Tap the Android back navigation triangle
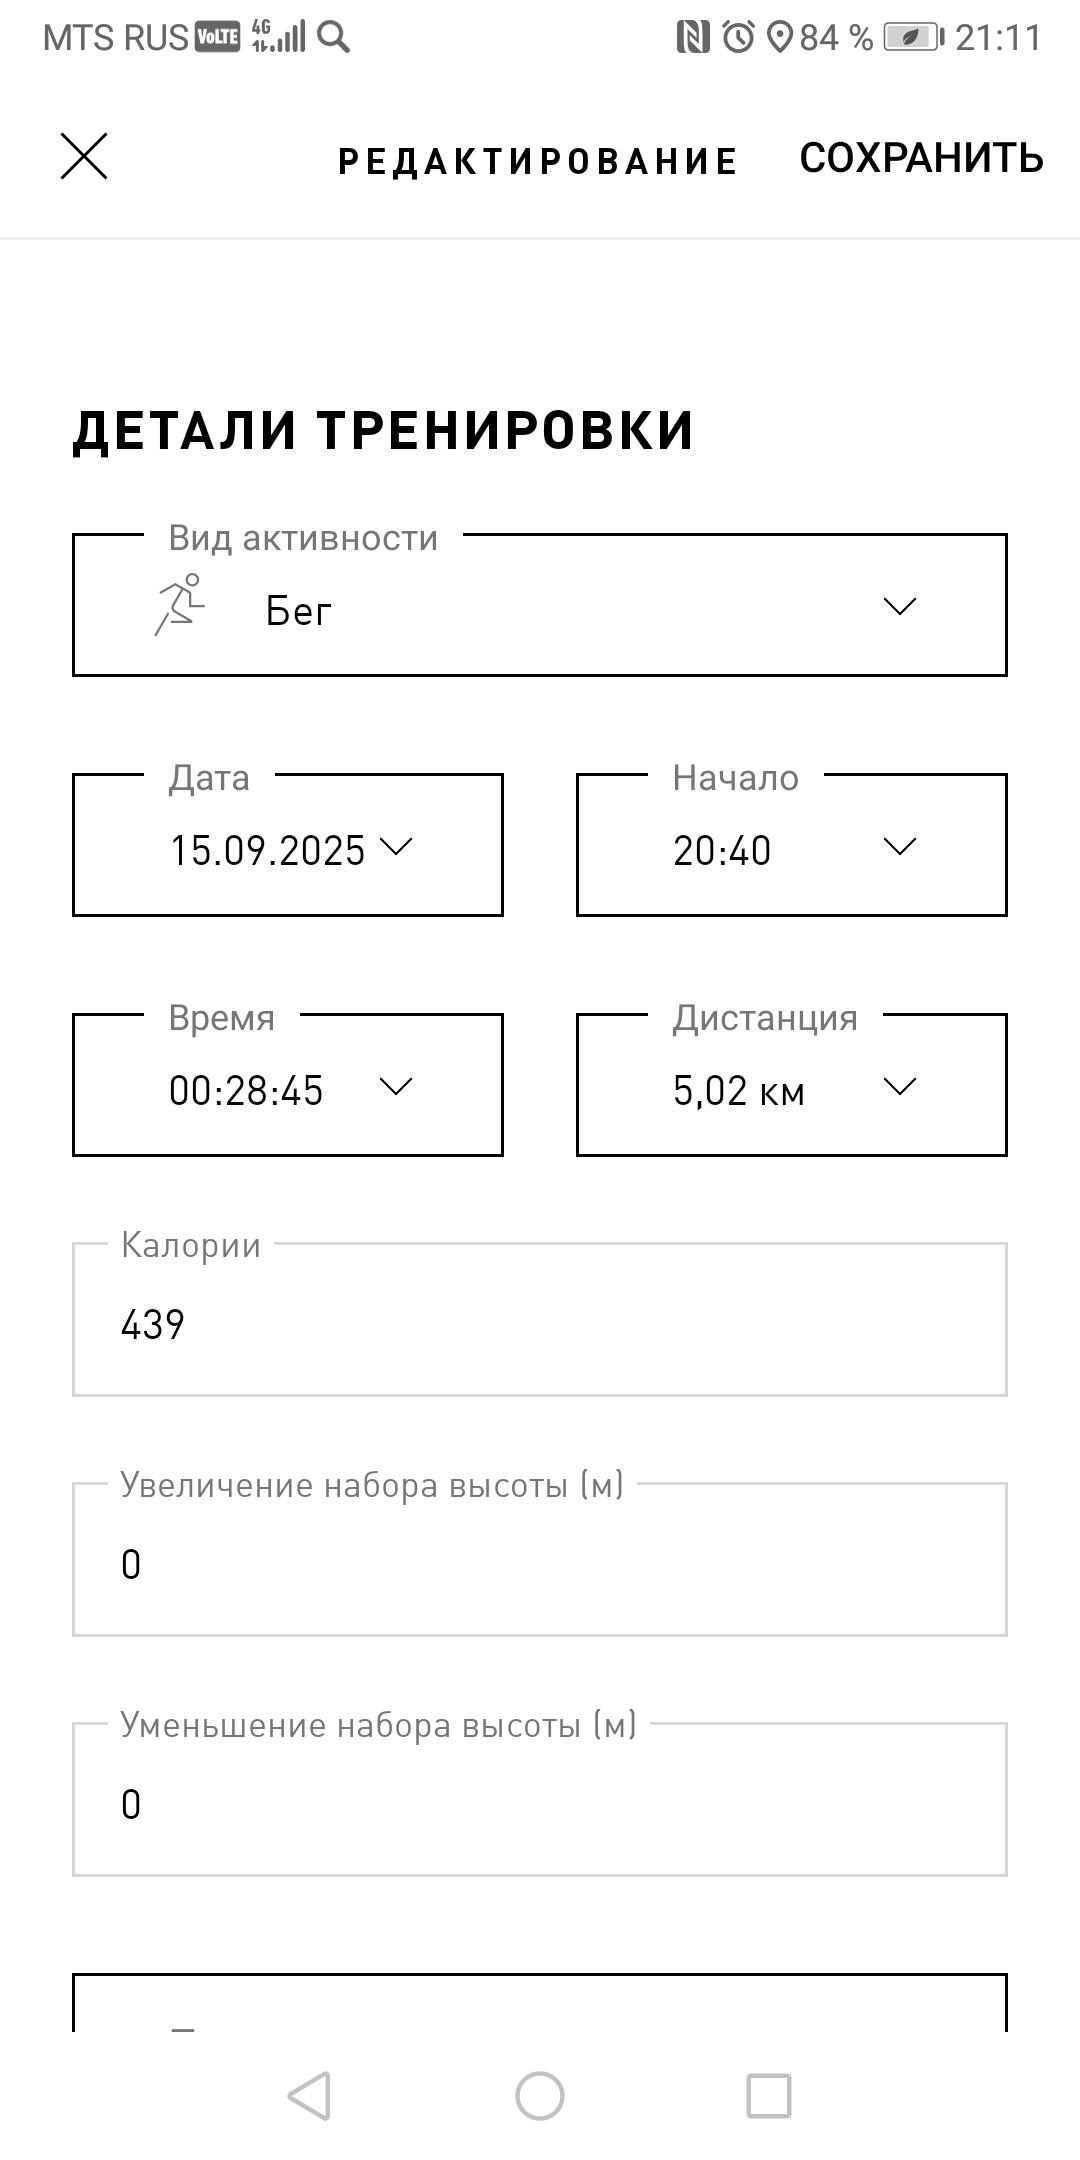1080x2160 pixels. coord(309,2095)
